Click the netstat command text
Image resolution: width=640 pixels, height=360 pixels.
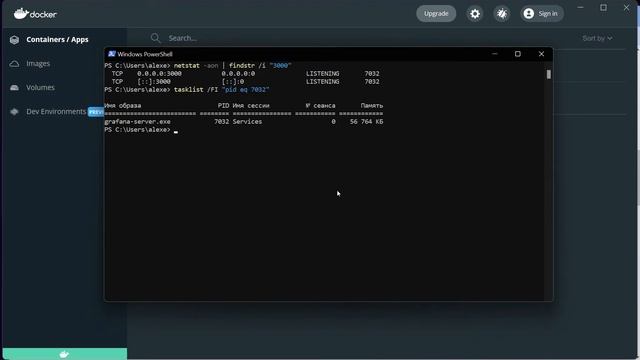click(x=187, y=65)
